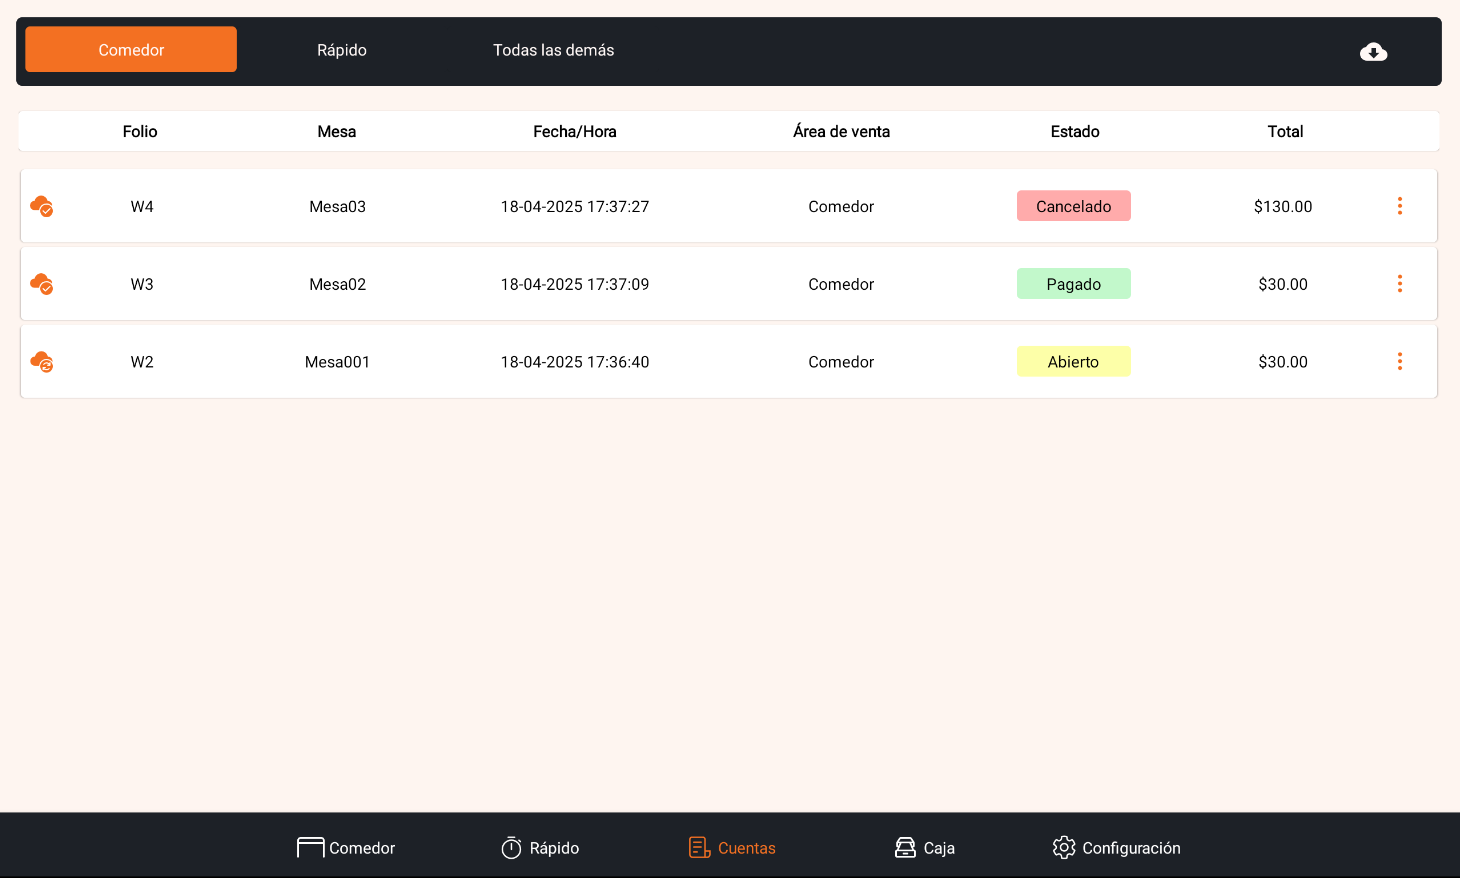
Task: Click the cloud sync icon for W3
Action: pyautogui.click(x=42, y=284)
